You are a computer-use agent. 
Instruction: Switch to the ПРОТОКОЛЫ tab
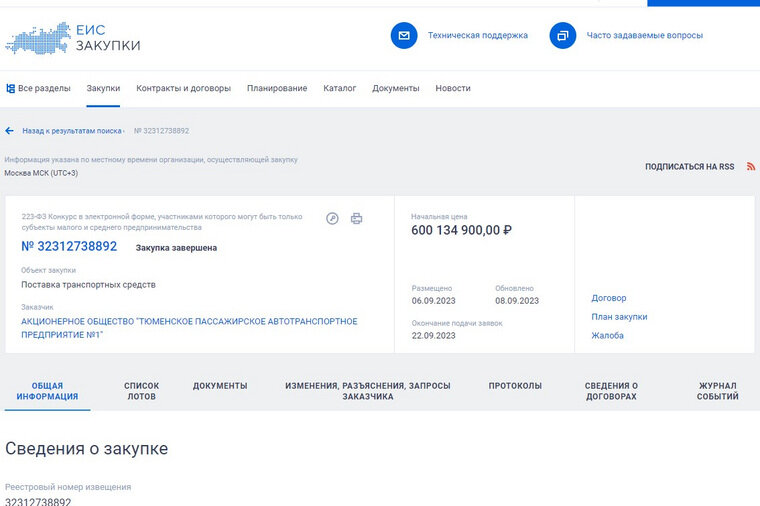[x=515, y=386]
